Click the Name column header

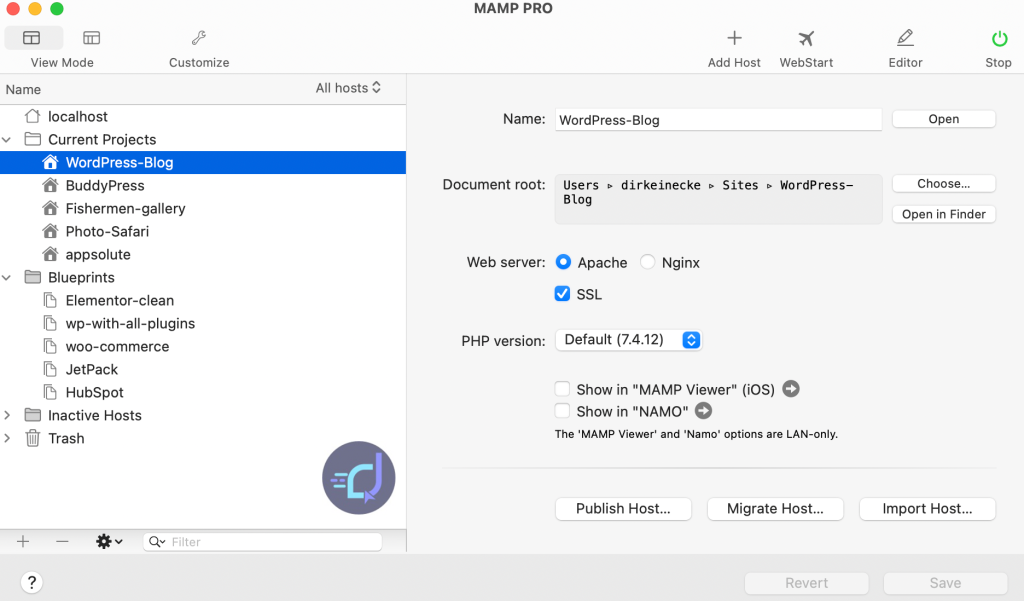[24, 89]
